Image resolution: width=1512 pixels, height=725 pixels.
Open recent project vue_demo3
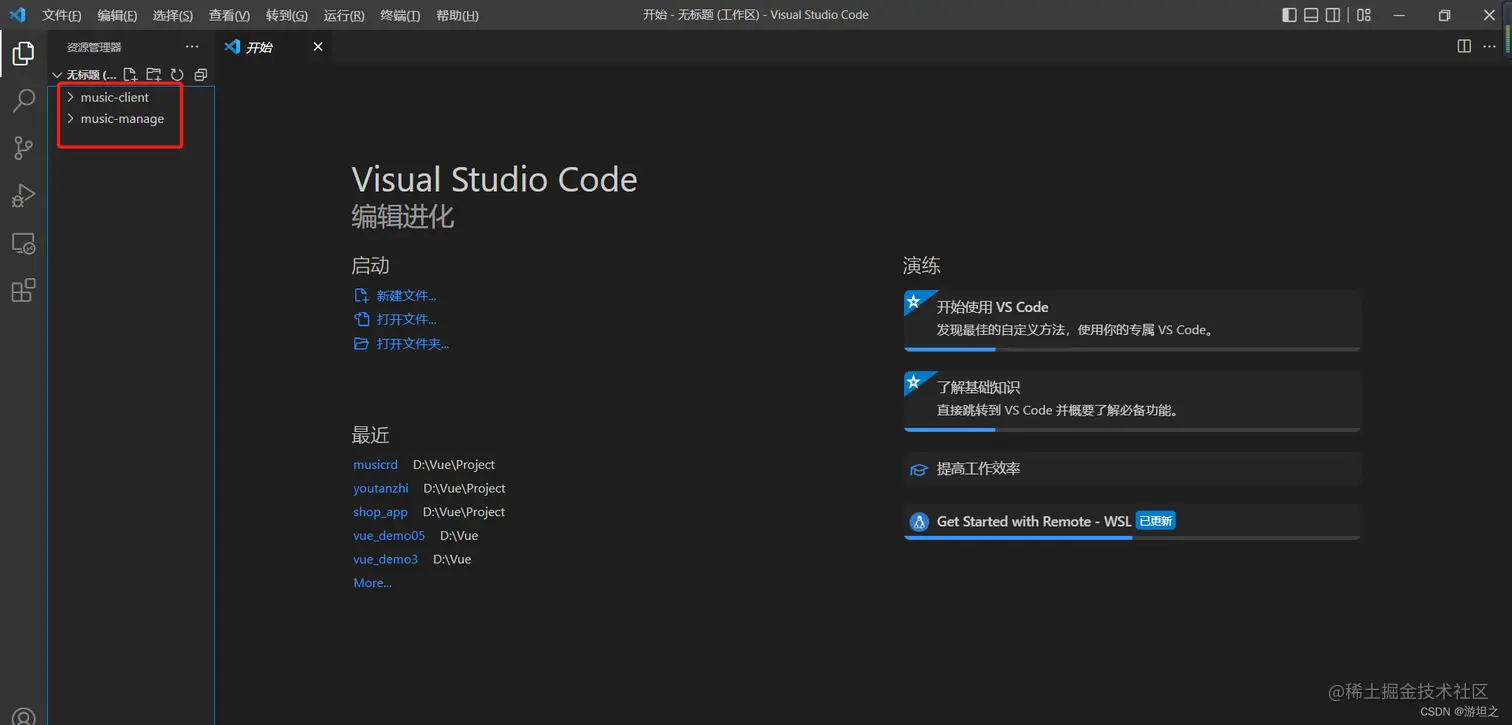(x=385, y=559)
